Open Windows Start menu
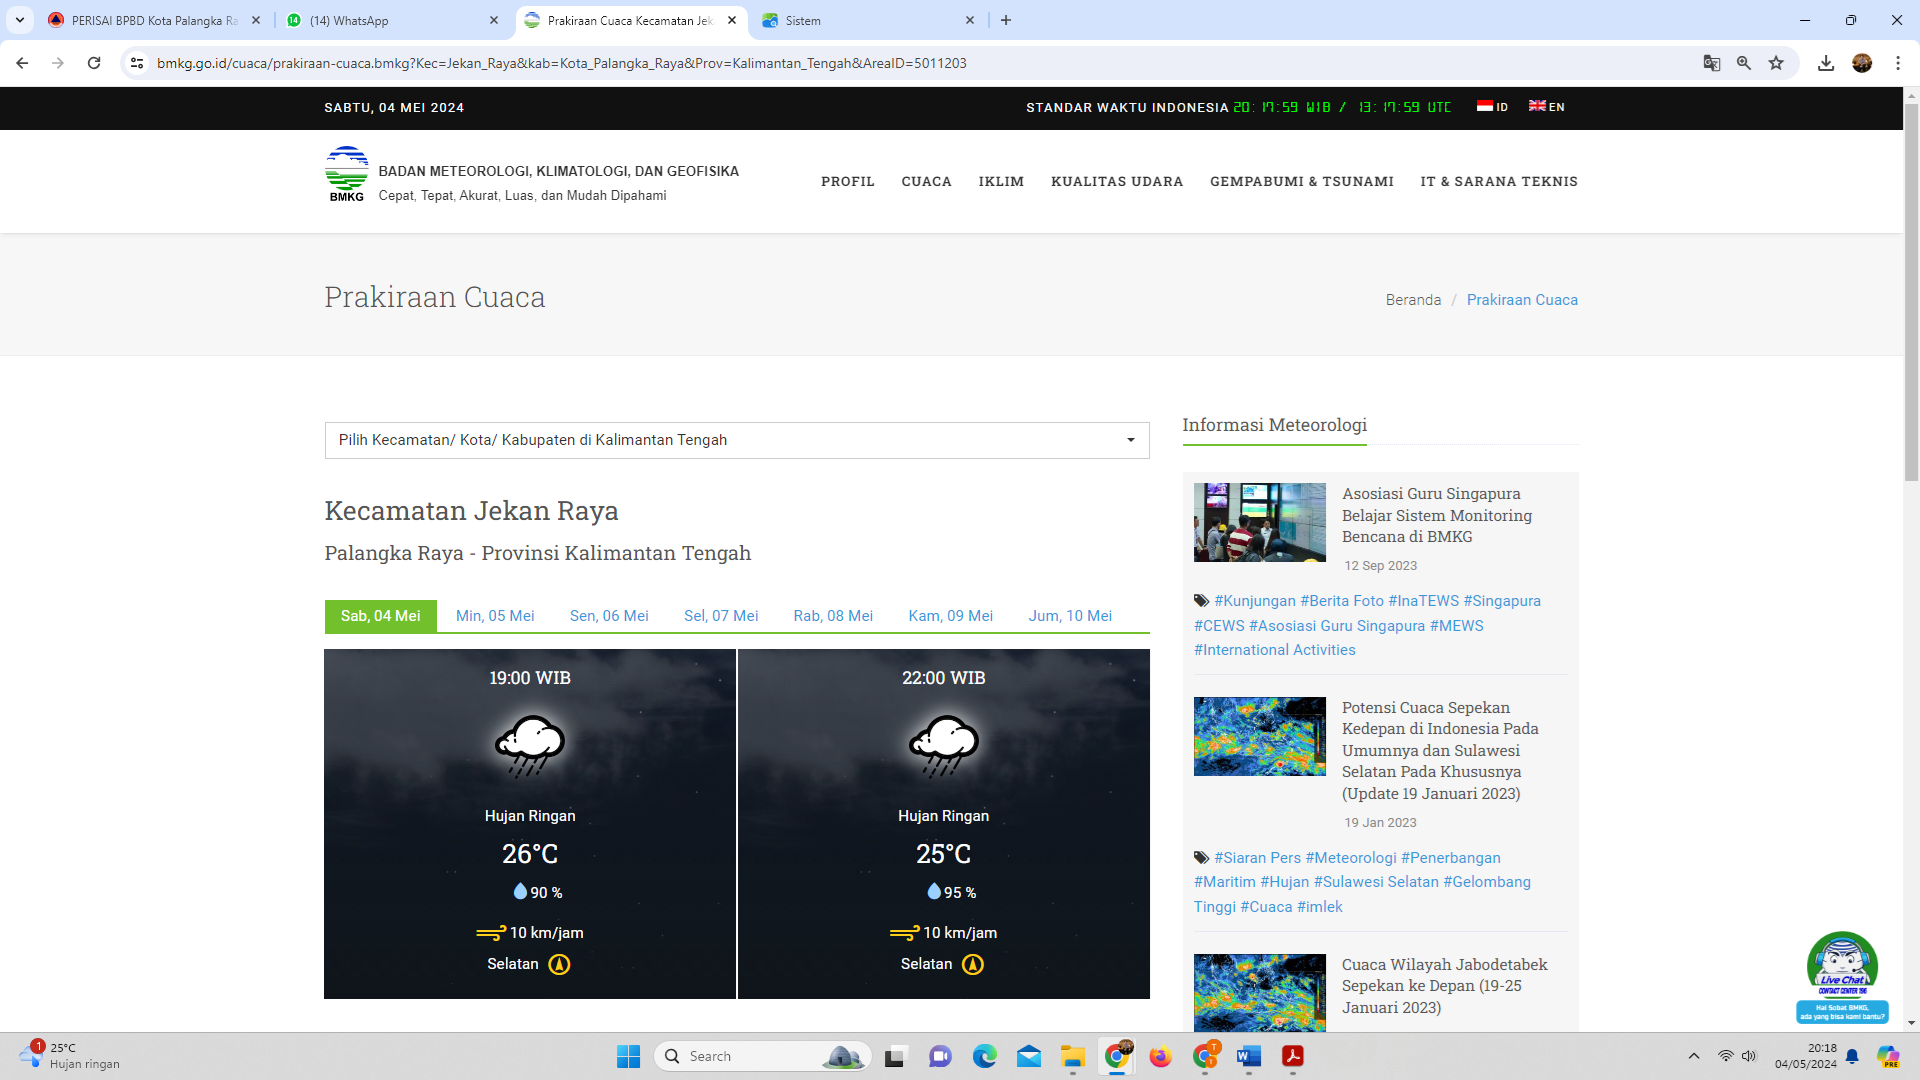The height and width of the screenshot is (1080, 1920). click(628, 1056)
